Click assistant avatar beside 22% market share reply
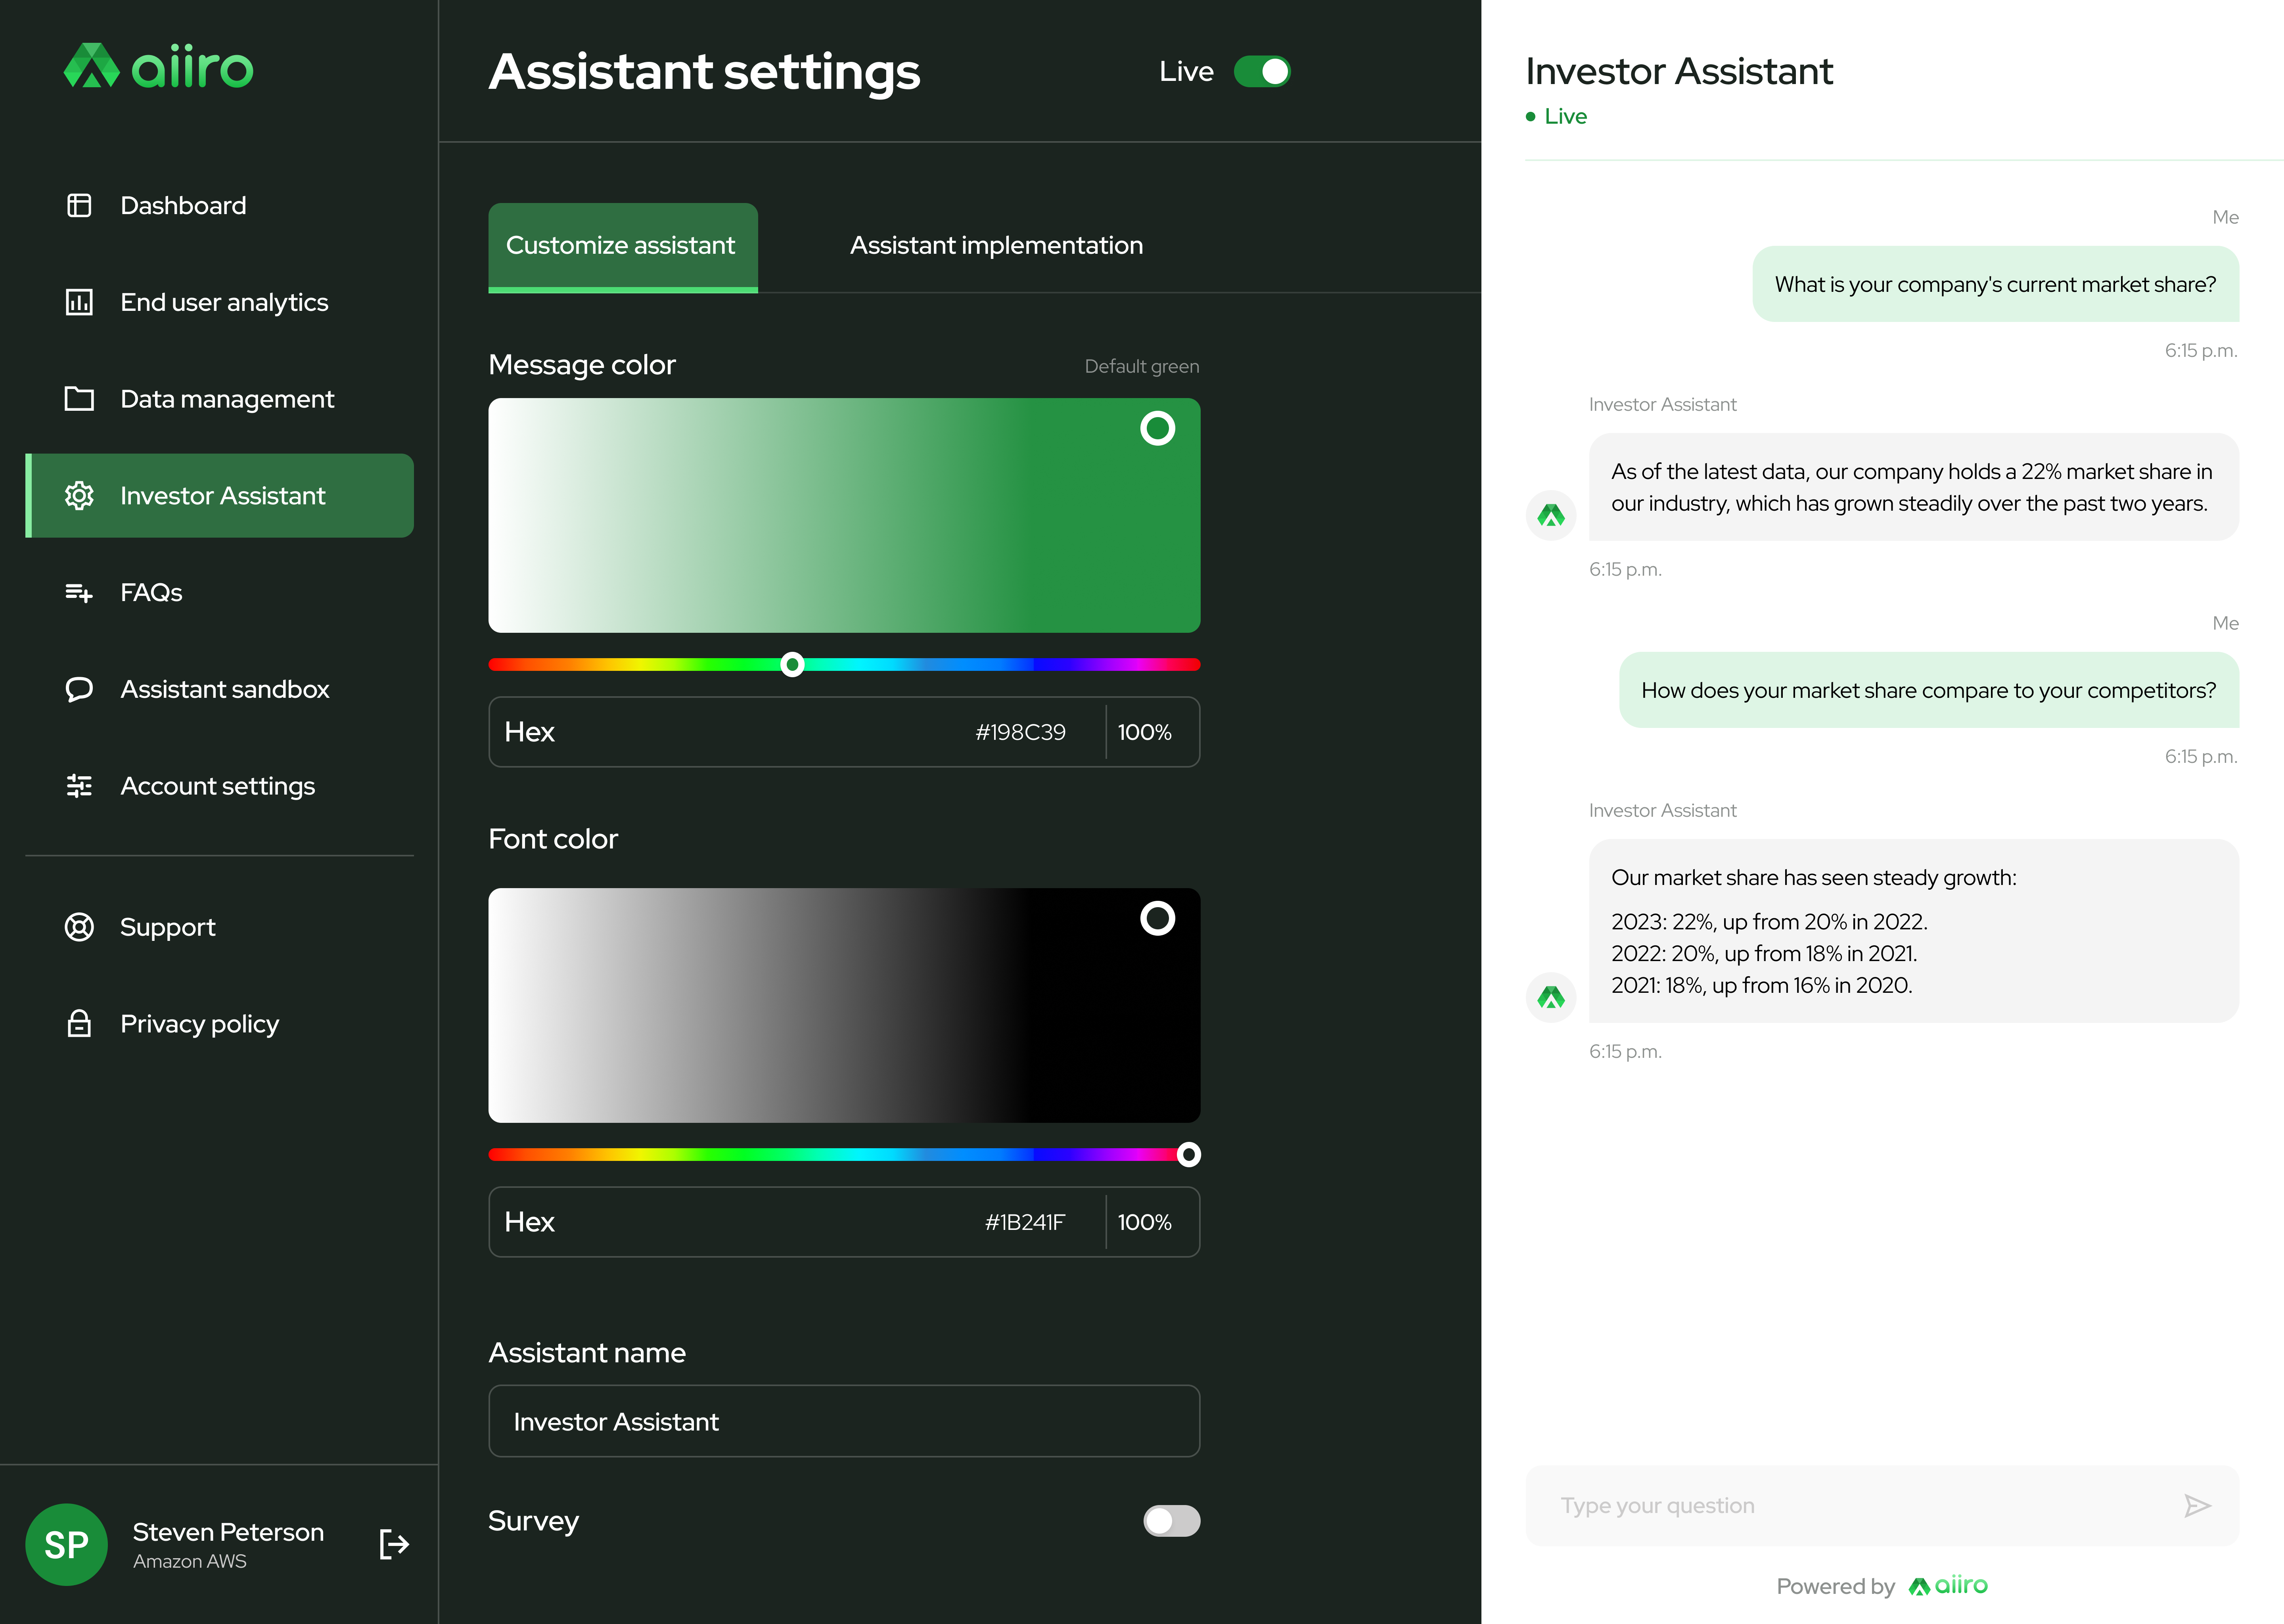The width and height of the screenshot is (2284, 1624). click(x=1551, y=515)
